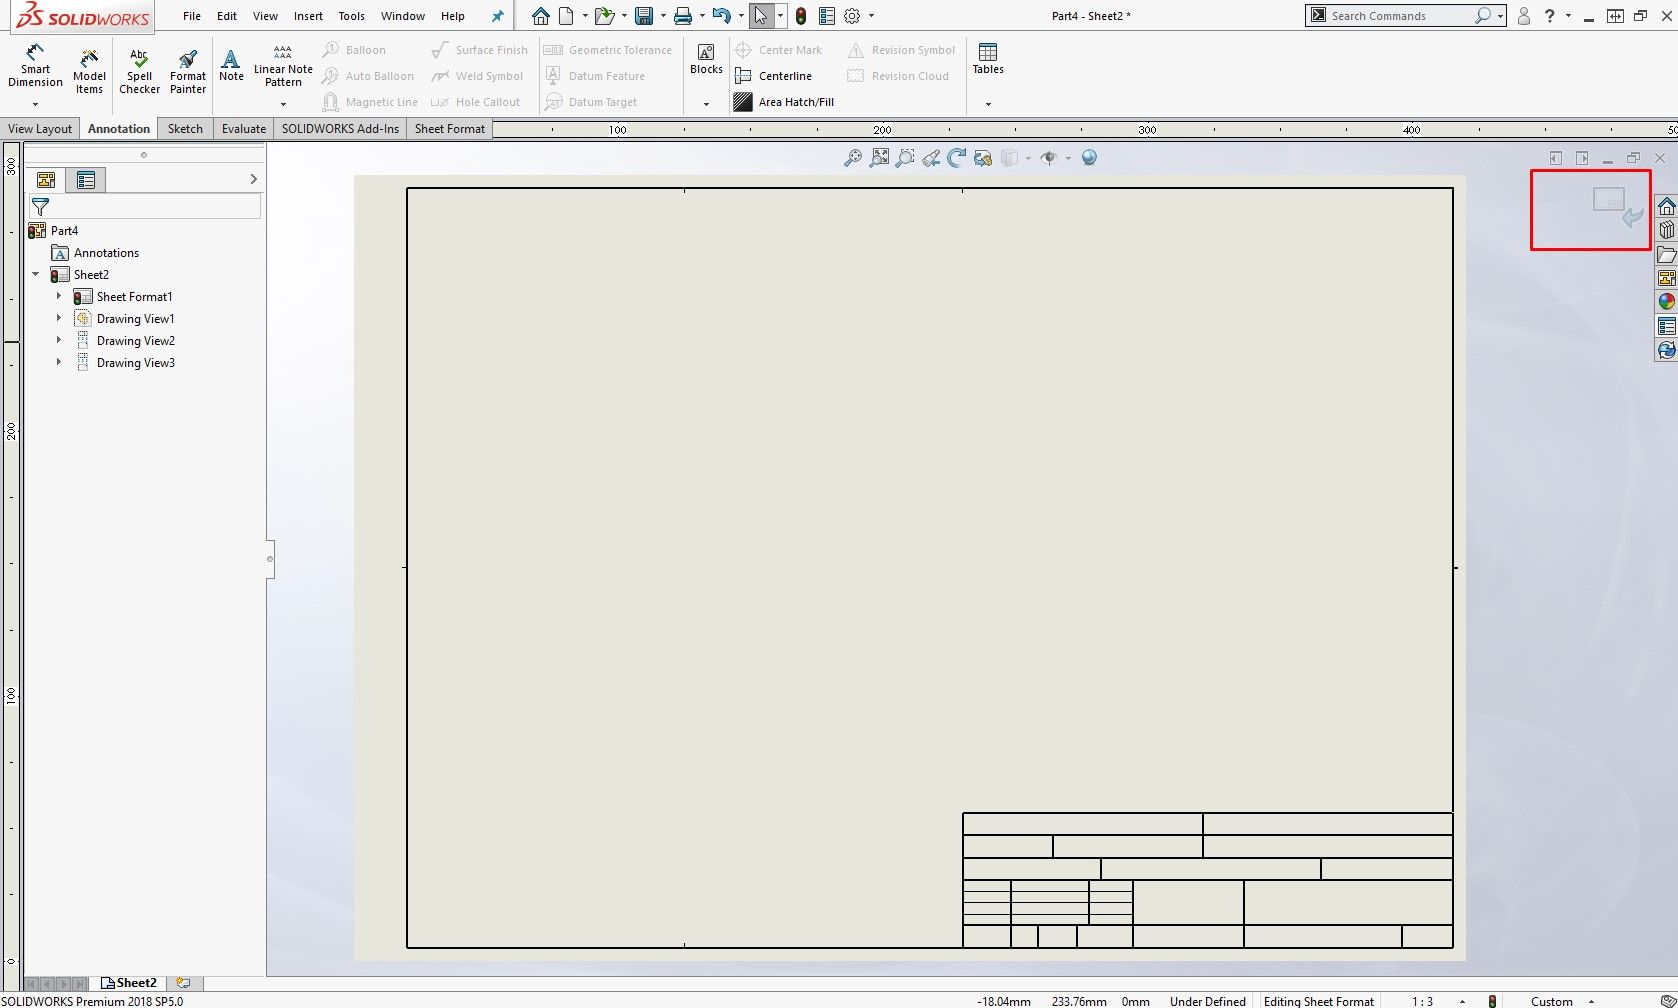Click Editing Sheet Format in status bar

point(1318,1000)
